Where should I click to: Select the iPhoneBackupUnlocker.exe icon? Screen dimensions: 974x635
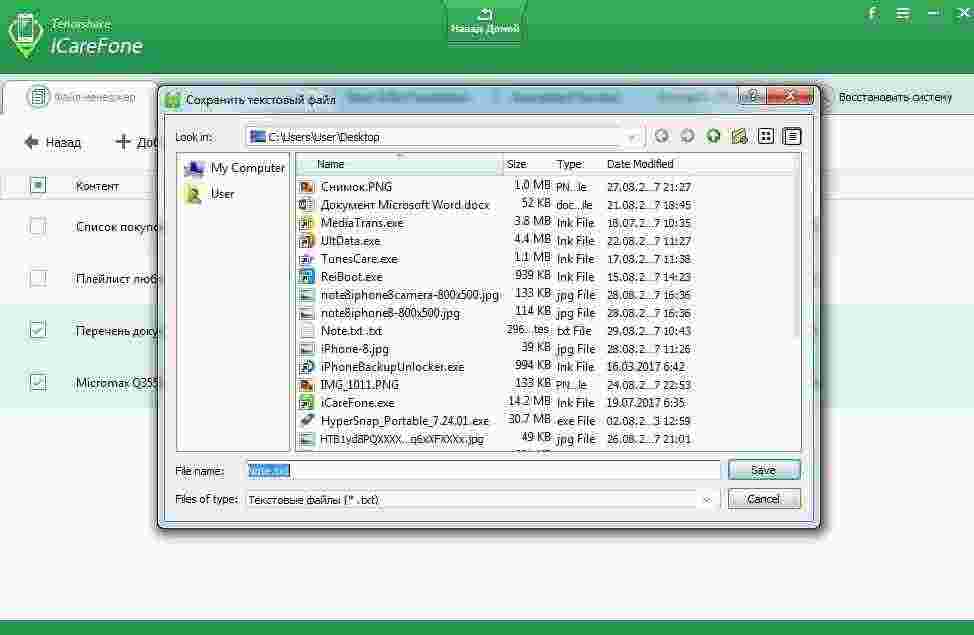[306, 367]
